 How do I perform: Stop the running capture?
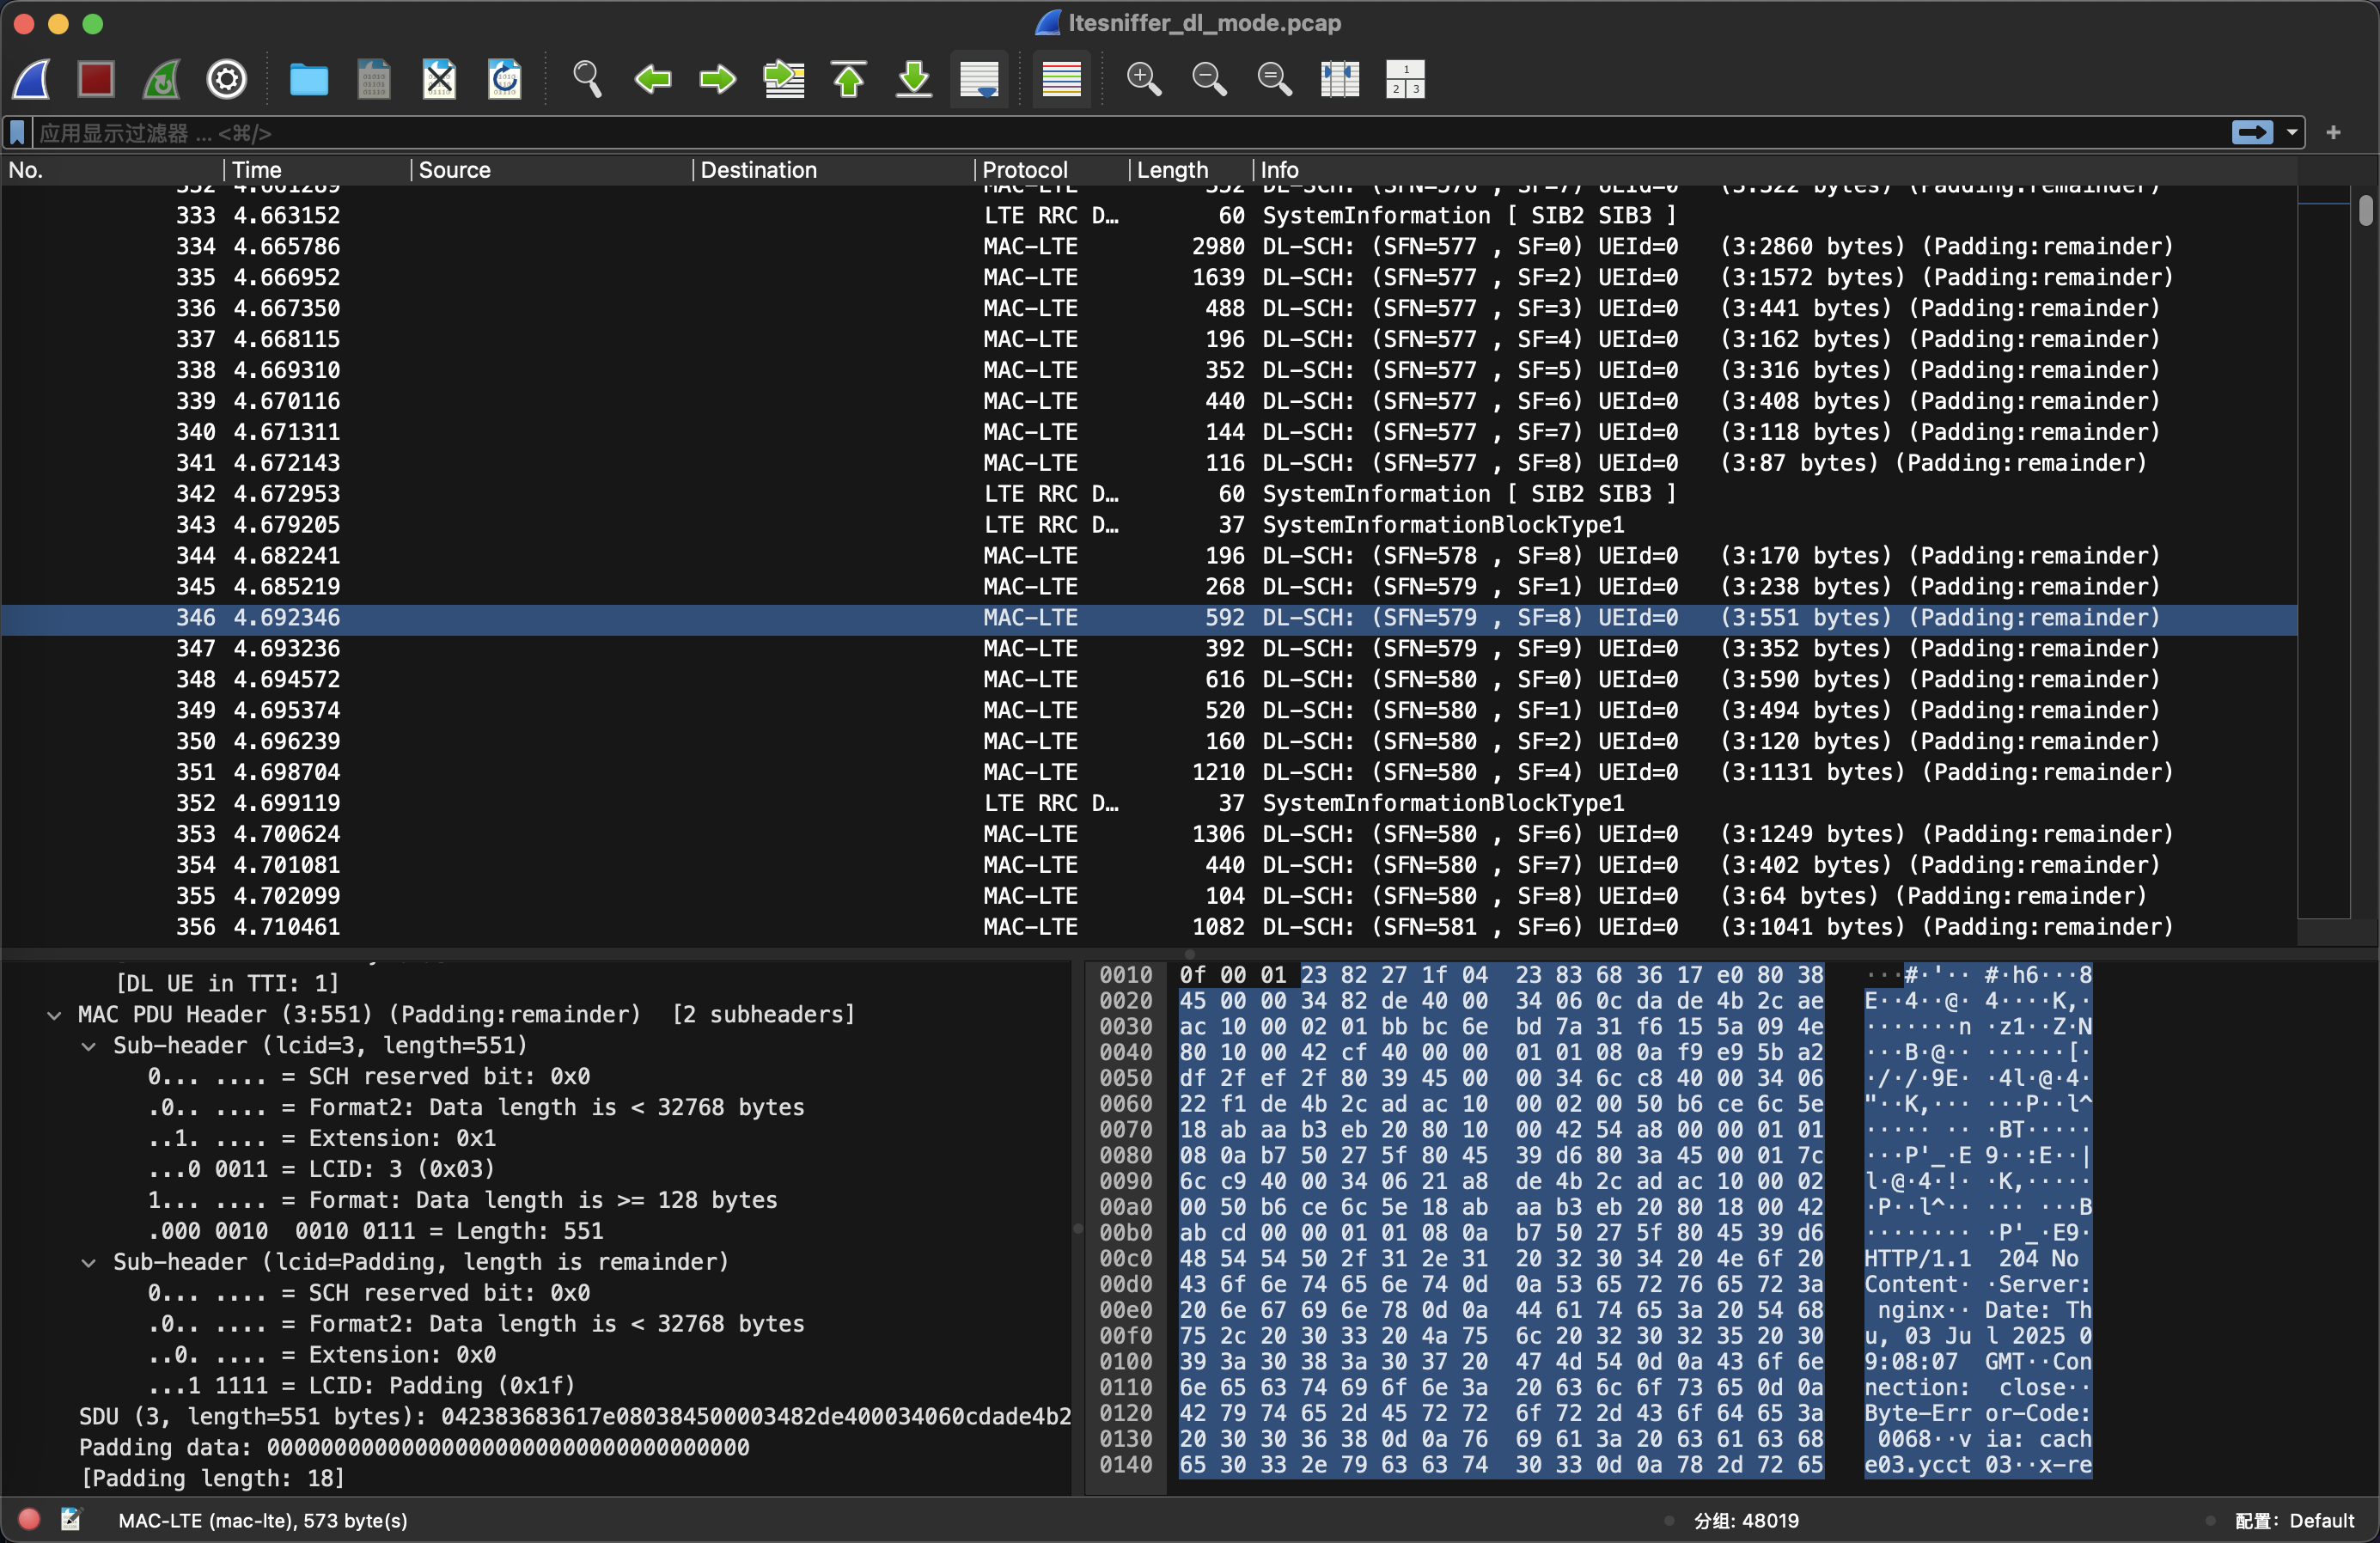click(96, 79)
